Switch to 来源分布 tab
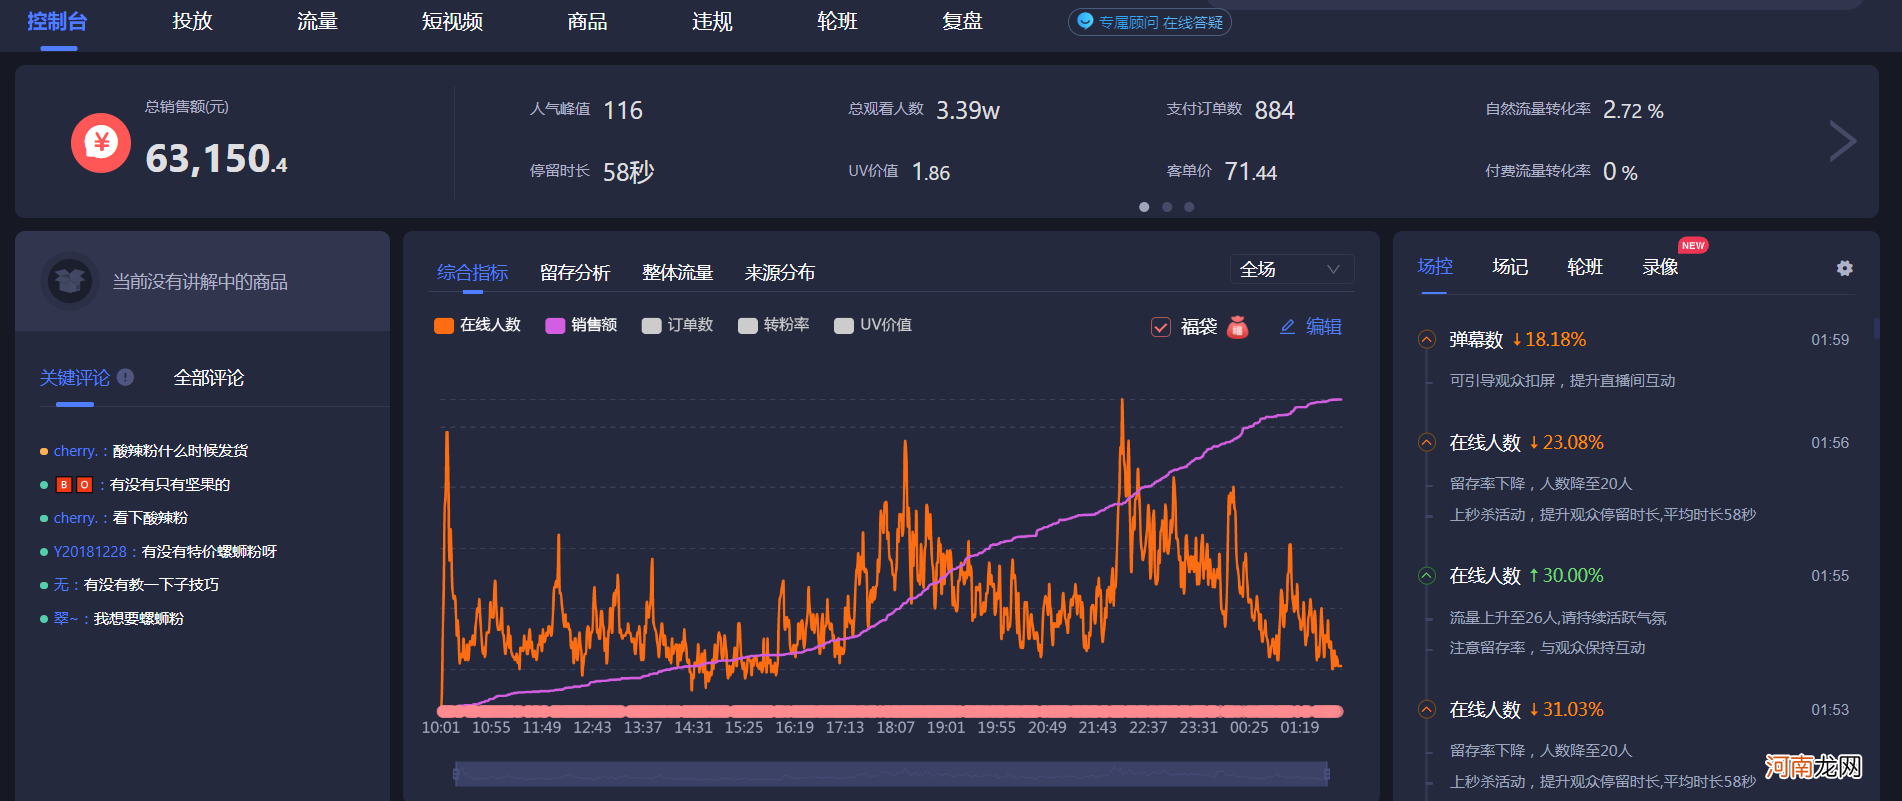1902x801 pixels. point(780,272)
